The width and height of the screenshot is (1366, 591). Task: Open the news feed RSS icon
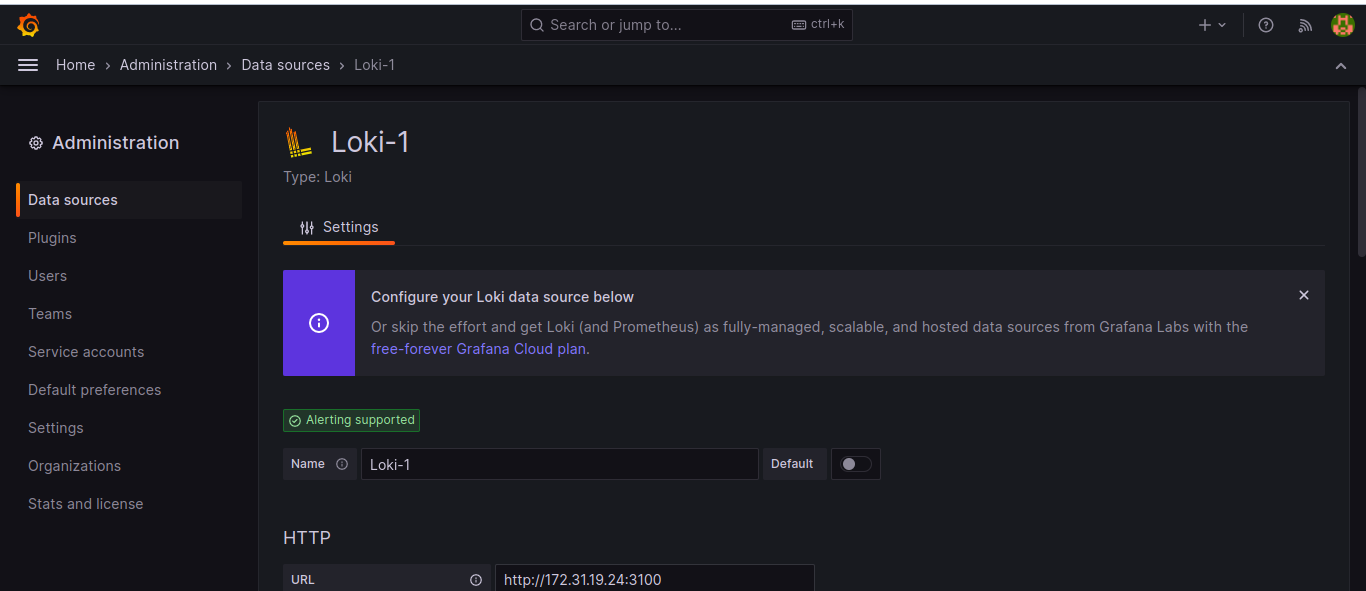point(1304,26)
